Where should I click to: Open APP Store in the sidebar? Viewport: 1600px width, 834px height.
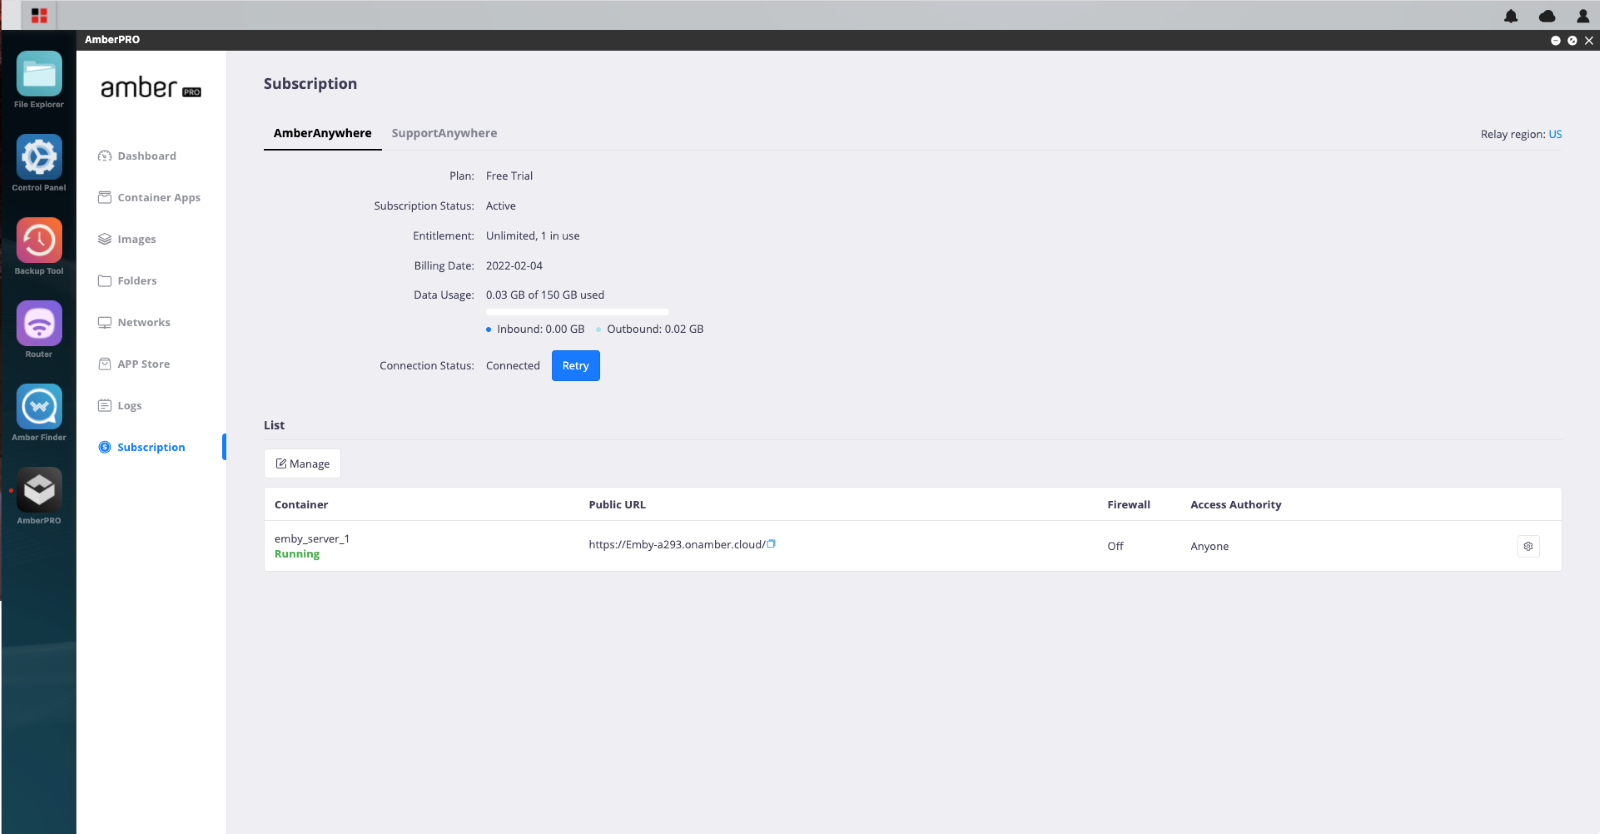click(134, 364)
